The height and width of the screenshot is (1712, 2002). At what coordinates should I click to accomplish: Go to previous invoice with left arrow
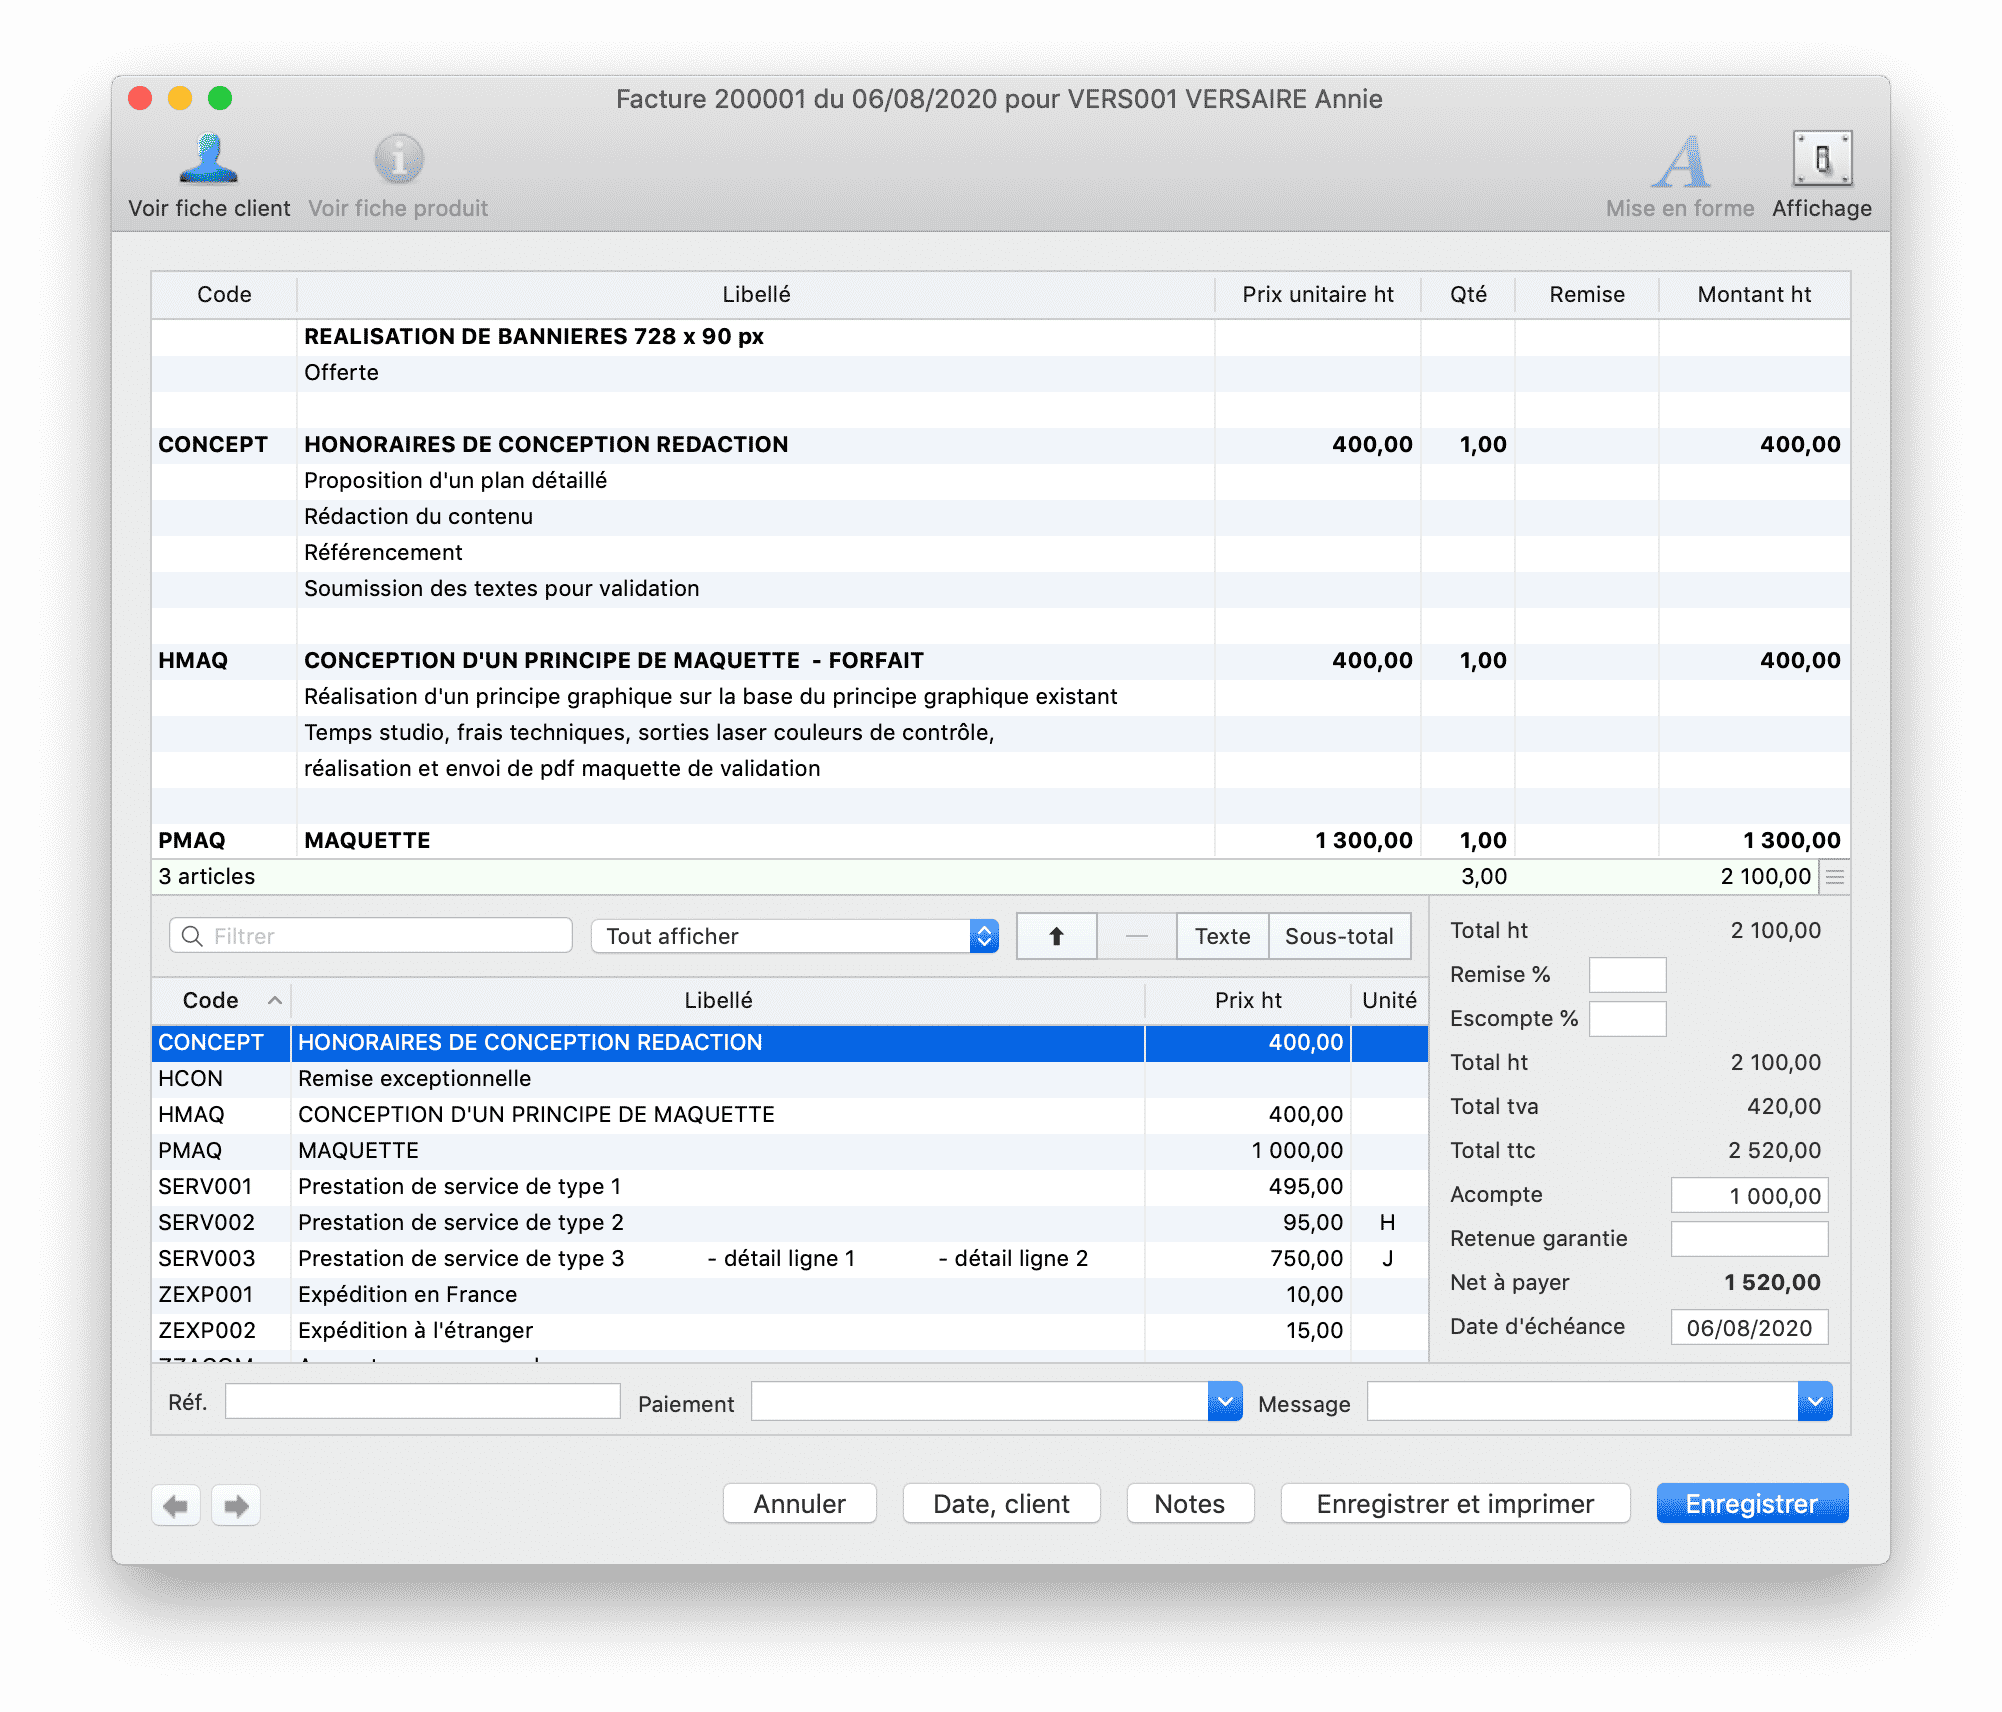pos(176,1505)
